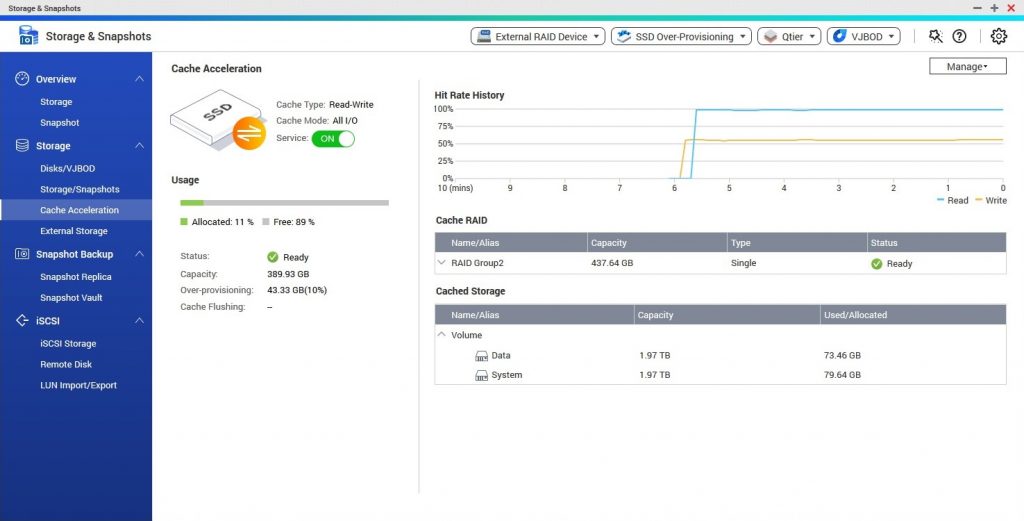Open the Manage dropdown button
The width and height of the screenshot is (1024, 521).
pos(967,66)
